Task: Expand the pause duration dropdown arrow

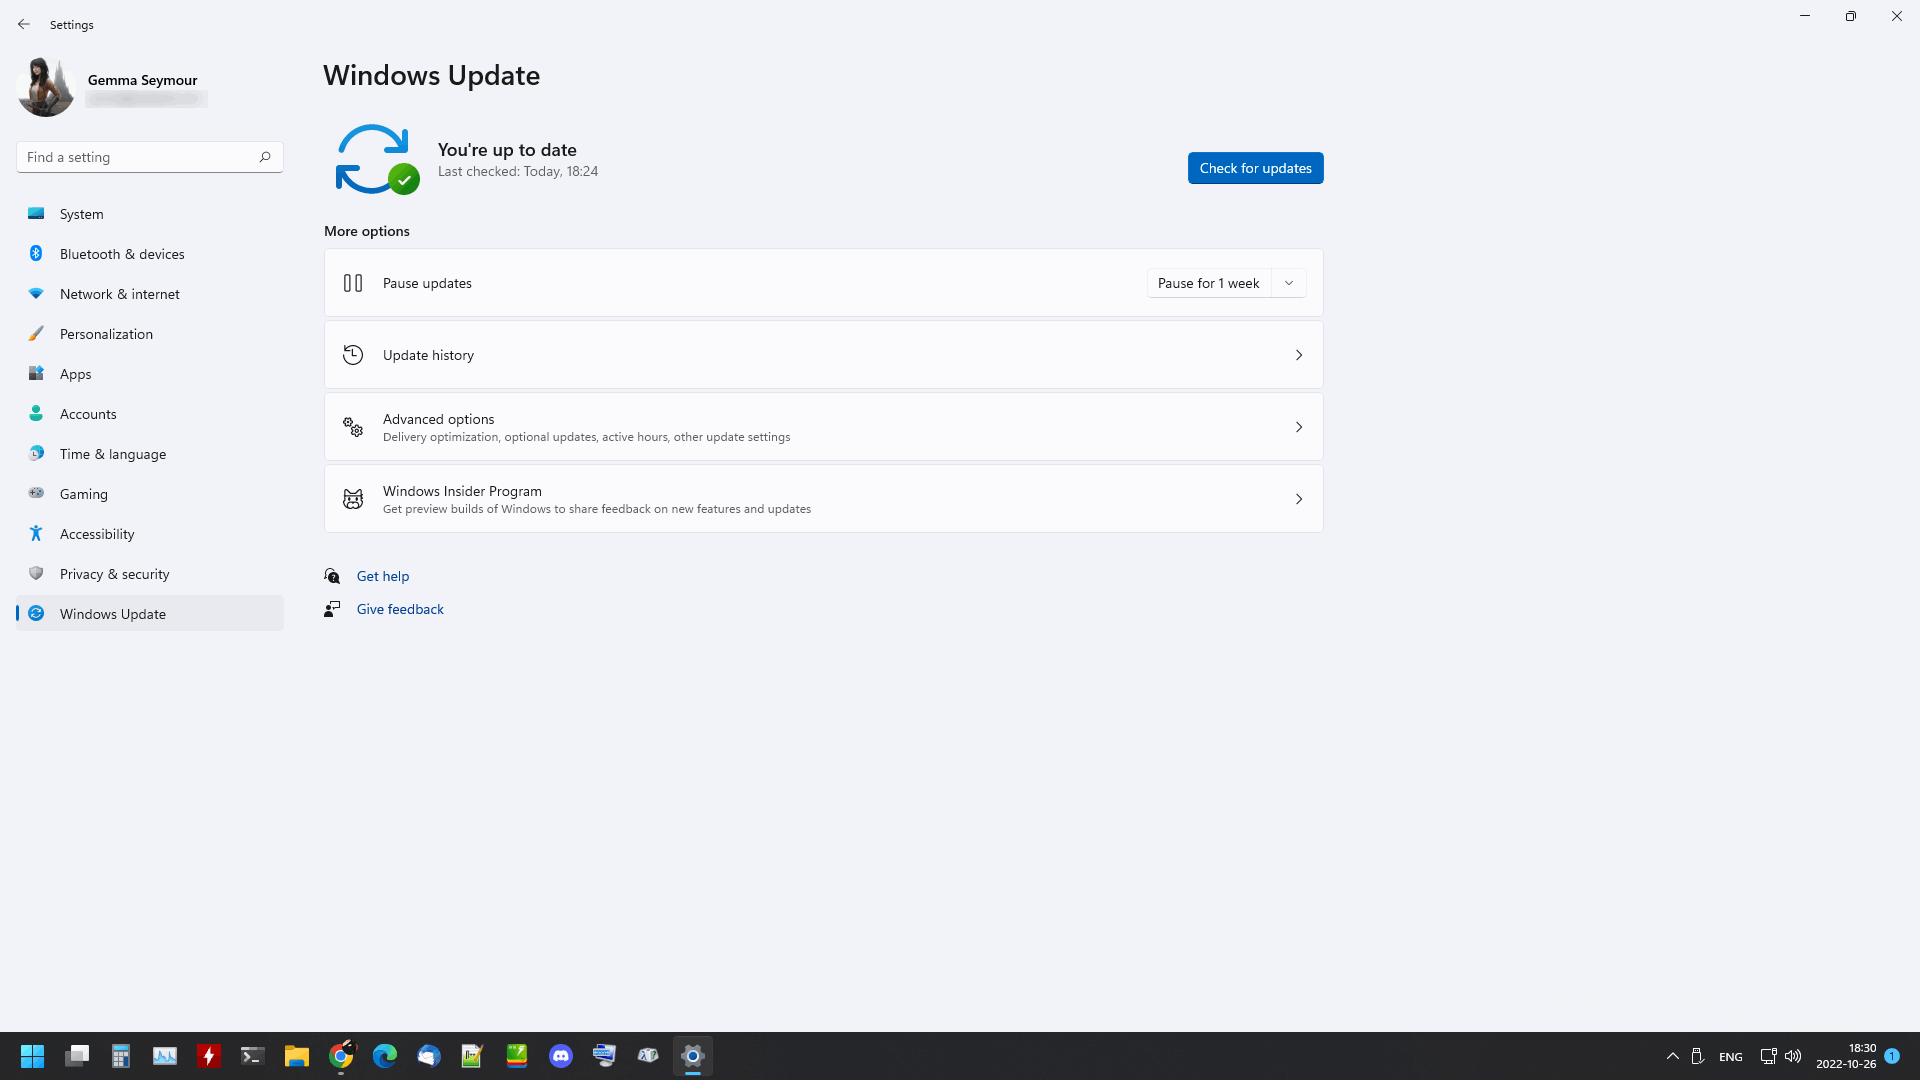Action: point(1289,283)
